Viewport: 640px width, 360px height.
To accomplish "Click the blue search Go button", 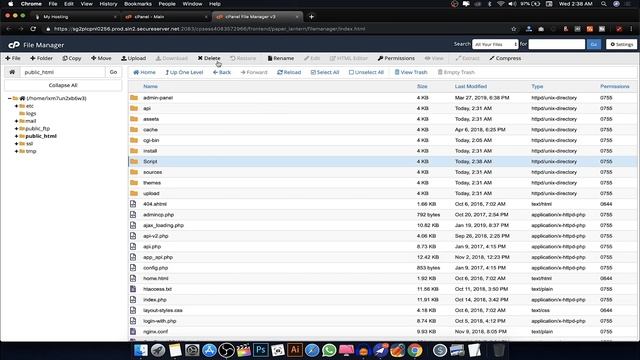I will pos(594,44).
